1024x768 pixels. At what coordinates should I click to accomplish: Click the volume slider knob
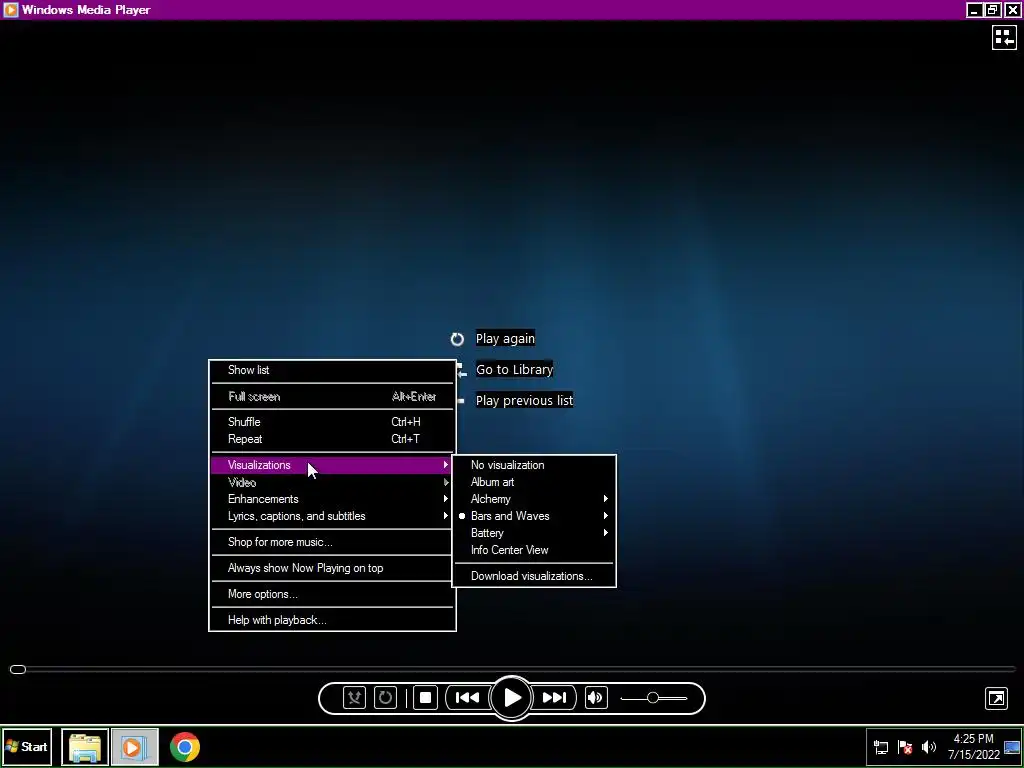tap(652, 697)
